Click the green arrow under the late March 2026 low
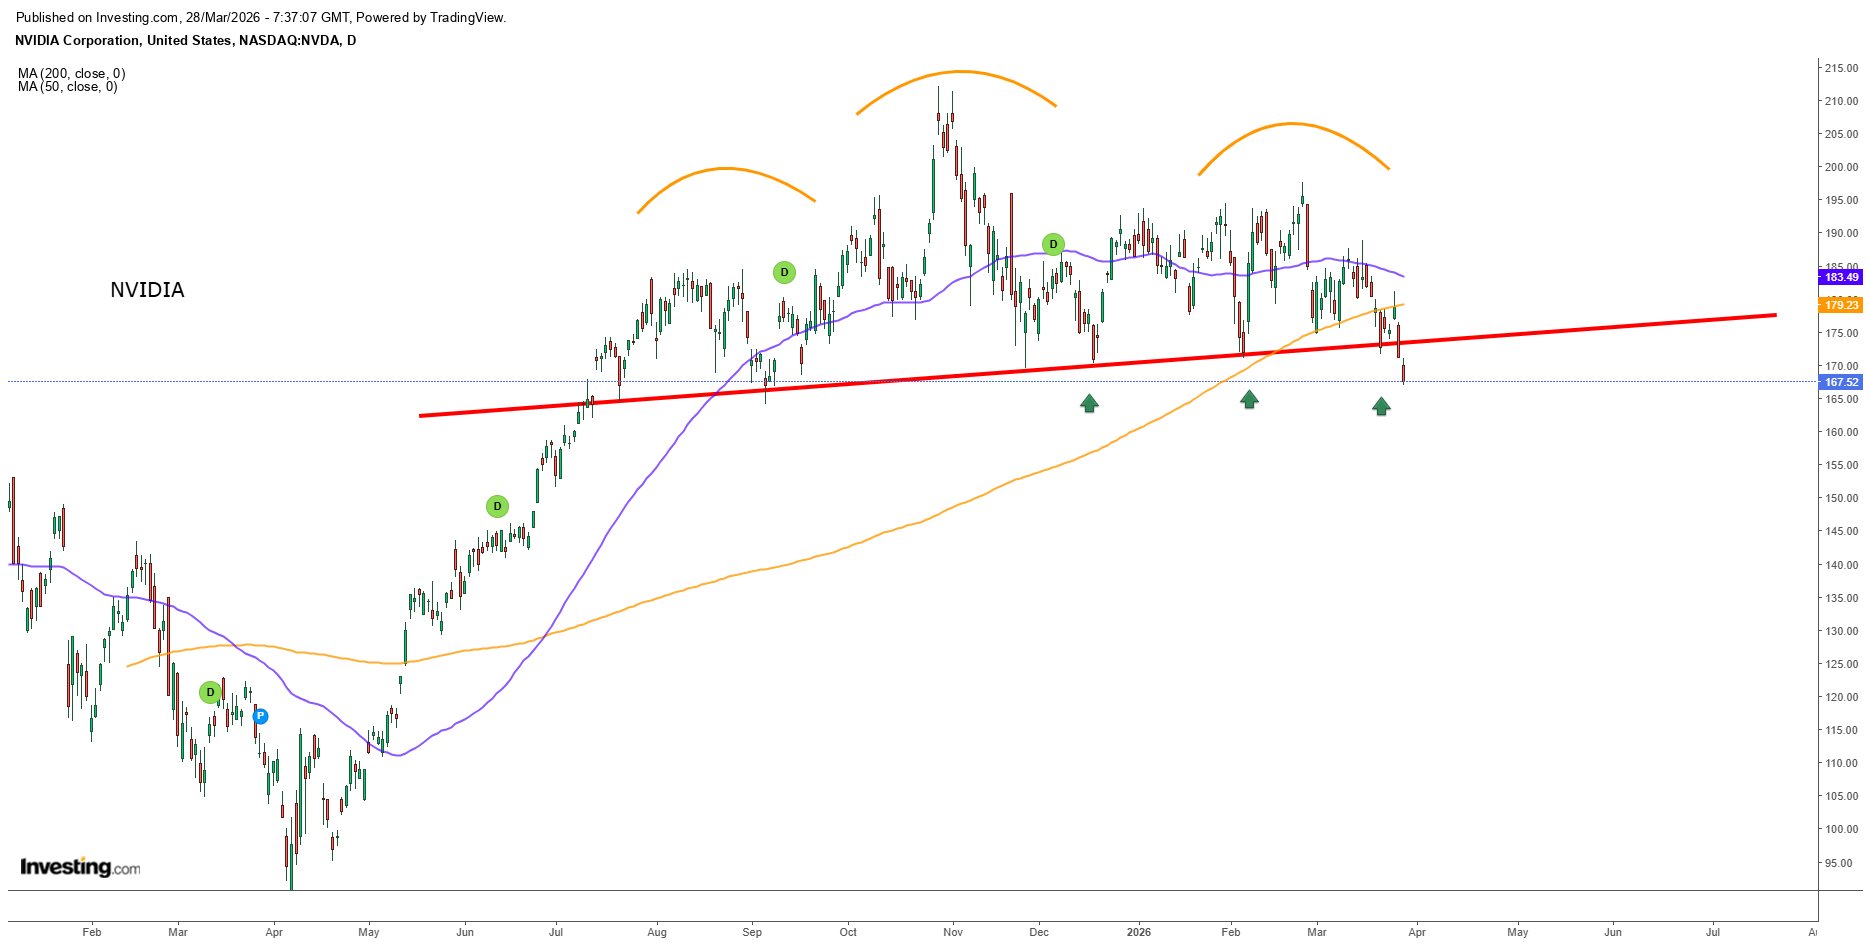 point(1381,405)
